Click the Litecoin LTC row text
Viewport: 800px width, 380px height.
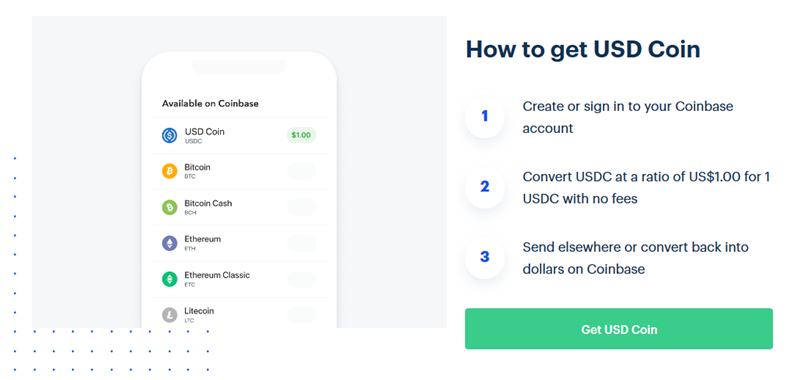(199, 315)
